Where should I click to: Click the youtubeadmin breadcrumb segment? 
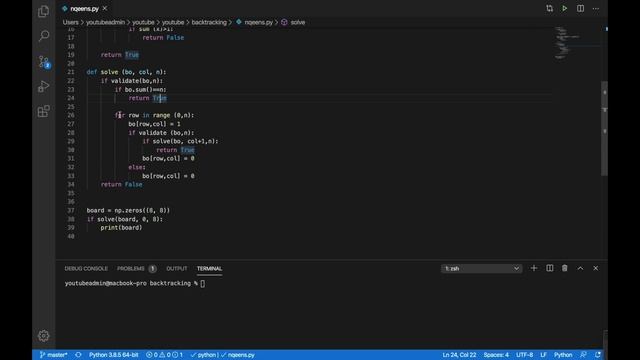(105, 22)
